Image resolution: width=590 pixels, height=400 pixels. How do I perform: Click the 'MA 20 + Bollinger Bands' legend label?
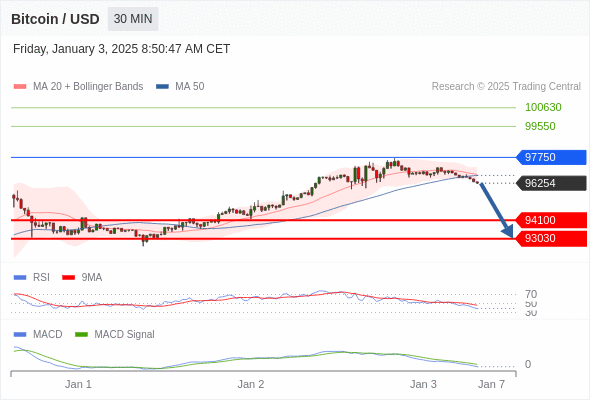(88, 87)
